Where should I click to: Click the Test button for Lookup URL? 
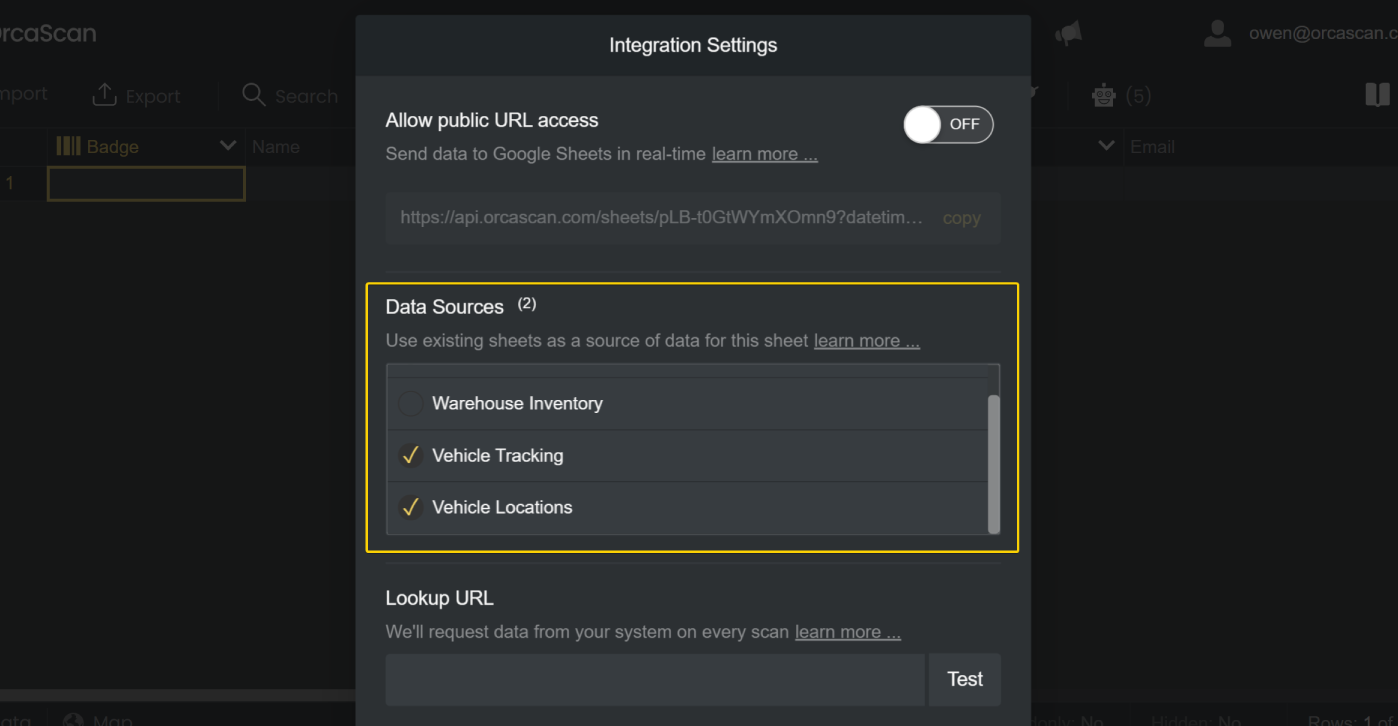tap(964, 679)
